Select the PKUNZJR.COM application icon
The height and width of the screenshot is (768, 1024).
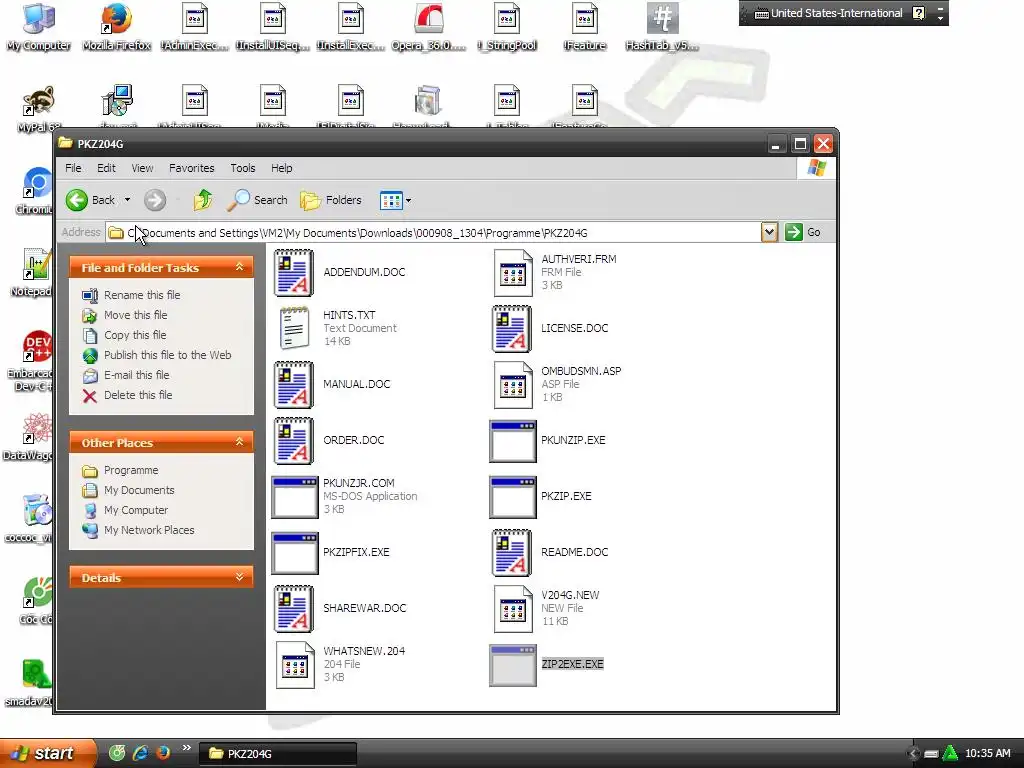pyautogui.click(x=295, y=497)
